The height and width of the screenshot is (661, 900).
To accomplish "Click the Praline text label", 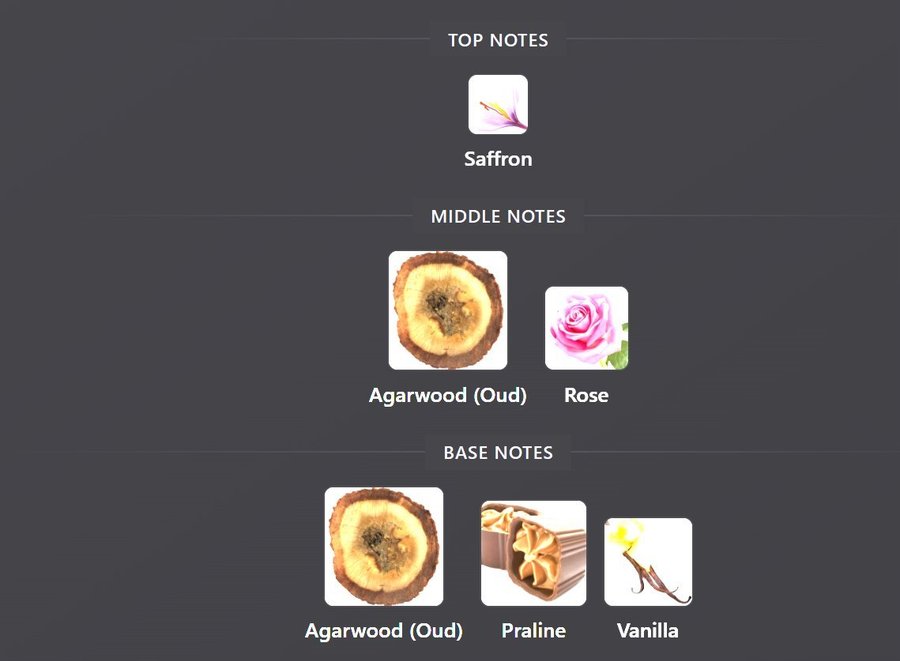I will (533, 631).
